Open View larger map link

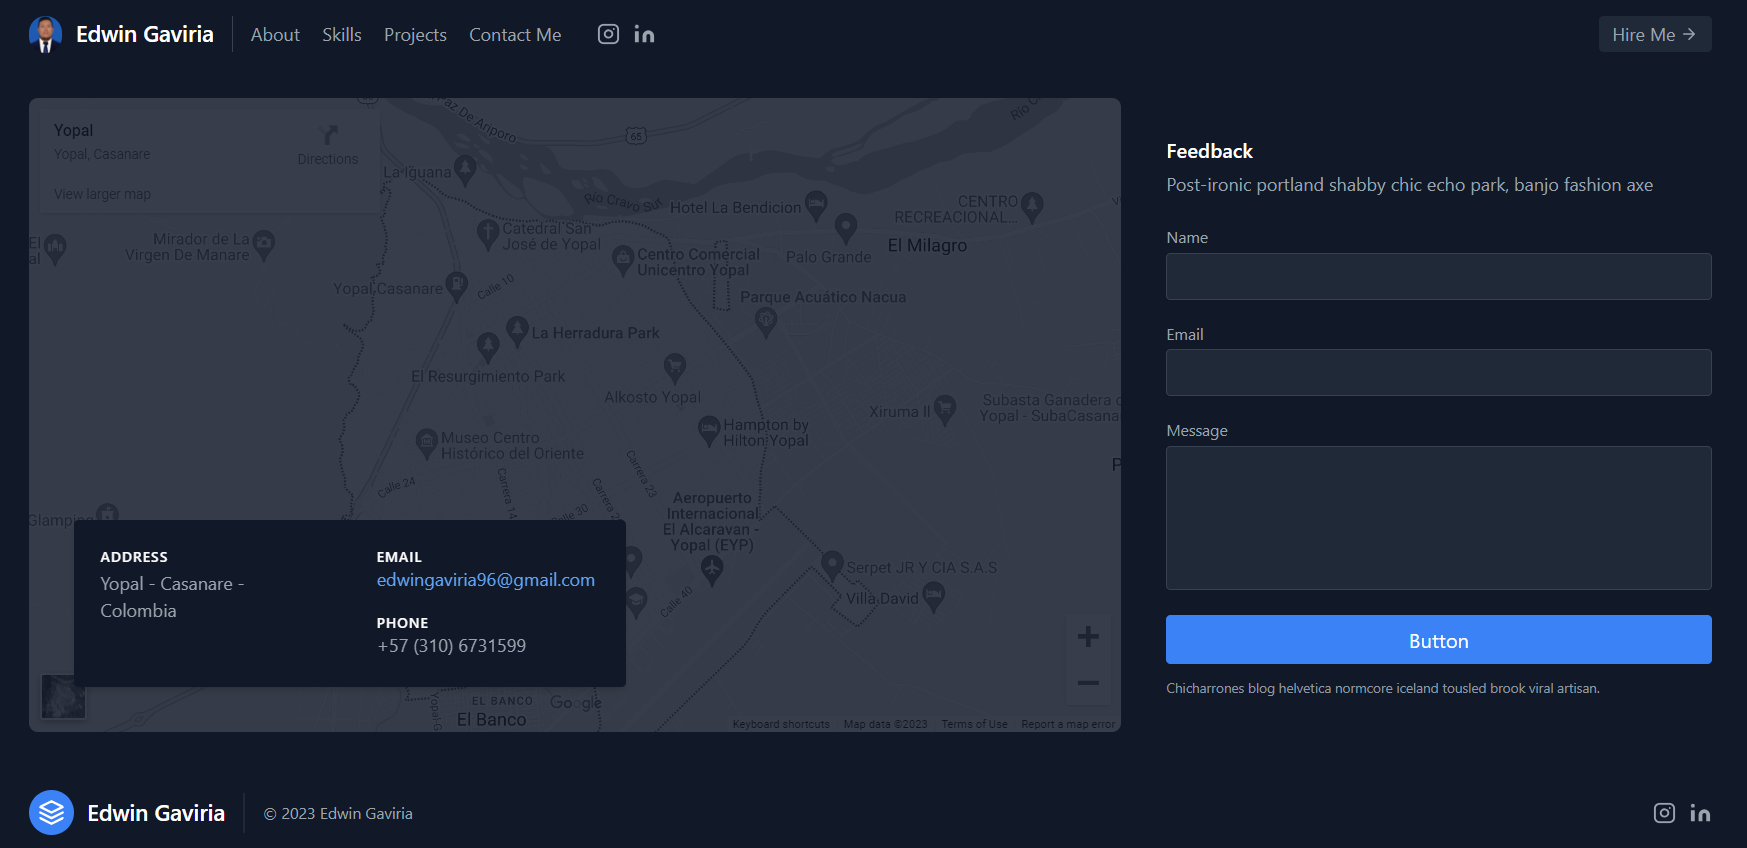[102, 194]
